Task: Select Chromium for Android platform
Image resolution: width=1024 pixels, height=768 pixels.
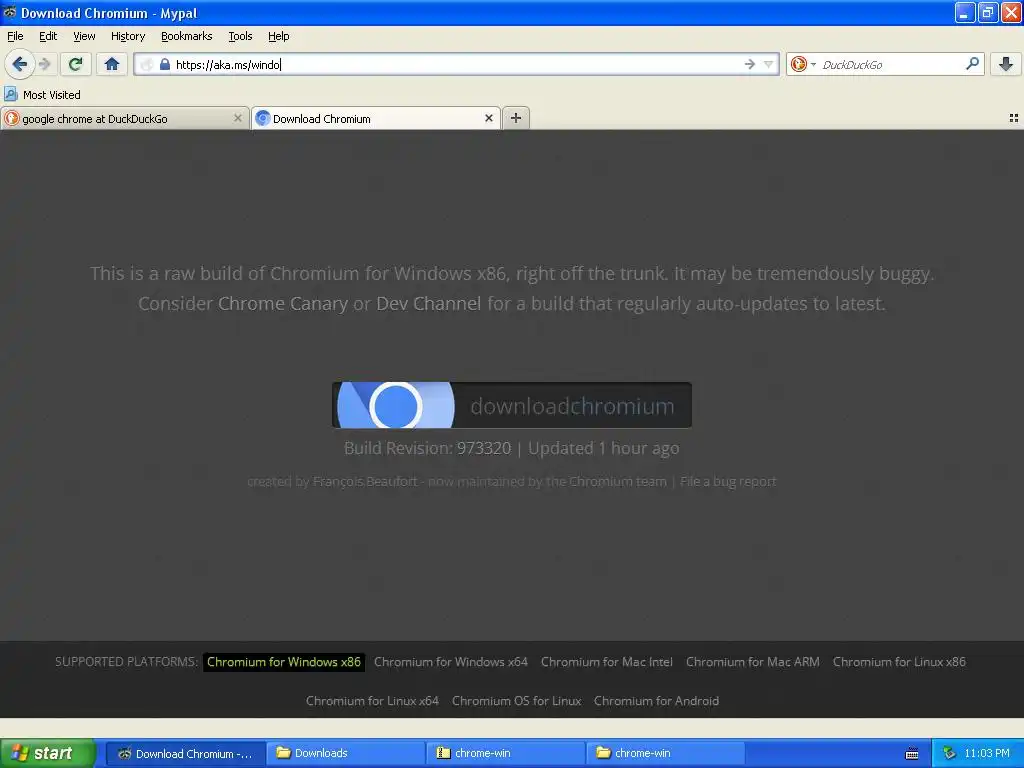Action: tap(656, 701)
